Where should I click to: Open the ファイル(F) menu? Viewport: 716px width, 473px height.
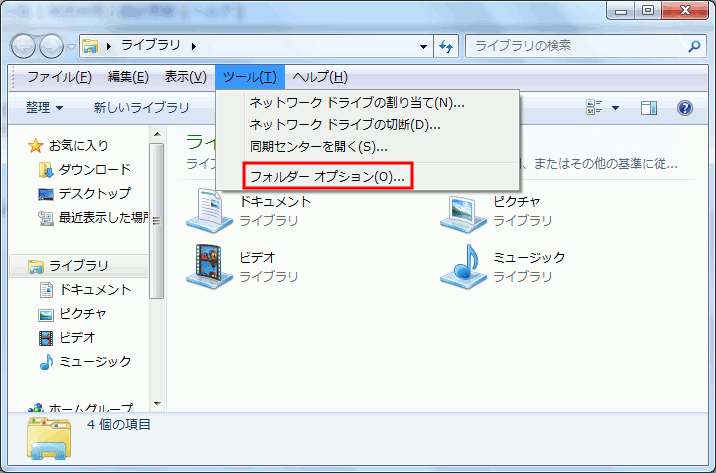[59, 77]
